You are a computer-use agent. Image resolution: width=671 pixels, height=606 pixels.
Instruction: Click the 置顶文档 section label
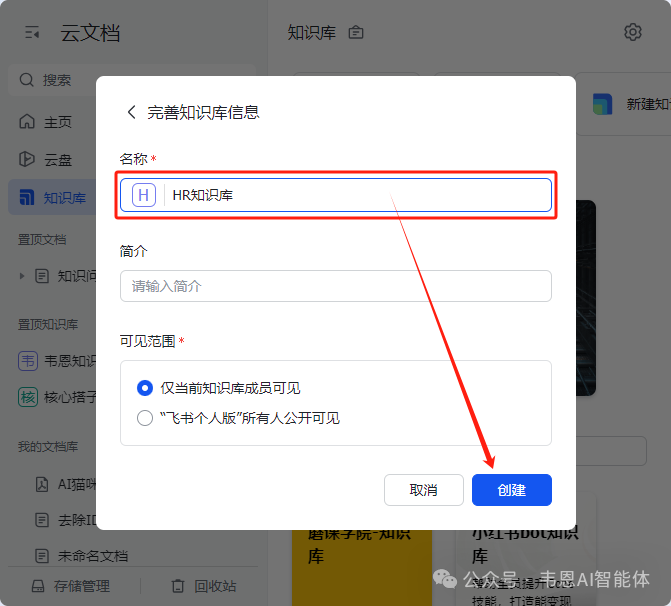[x=42, y=240]
